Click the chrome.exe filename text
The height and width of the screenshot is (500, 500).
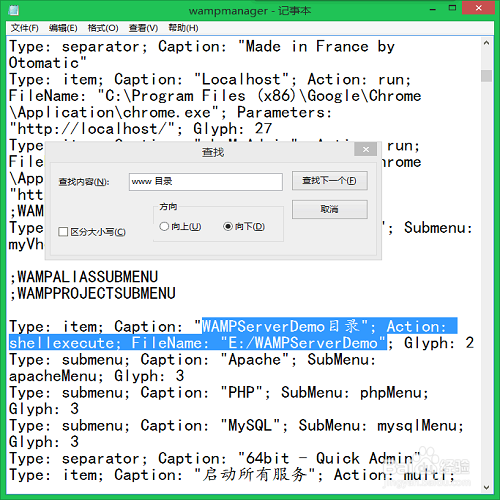(x=167, y=112)
